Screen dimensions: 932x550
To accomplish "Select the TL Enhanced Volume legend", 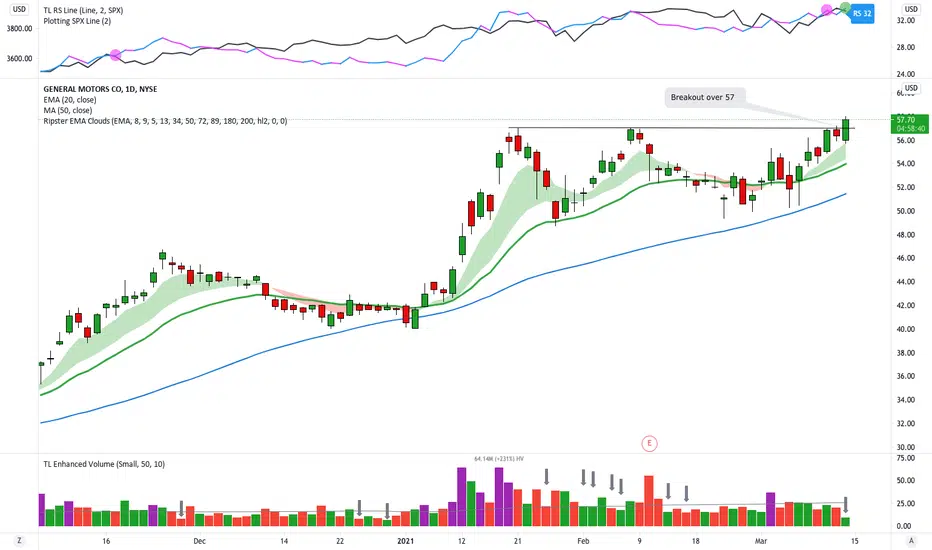I will [104, 464].
